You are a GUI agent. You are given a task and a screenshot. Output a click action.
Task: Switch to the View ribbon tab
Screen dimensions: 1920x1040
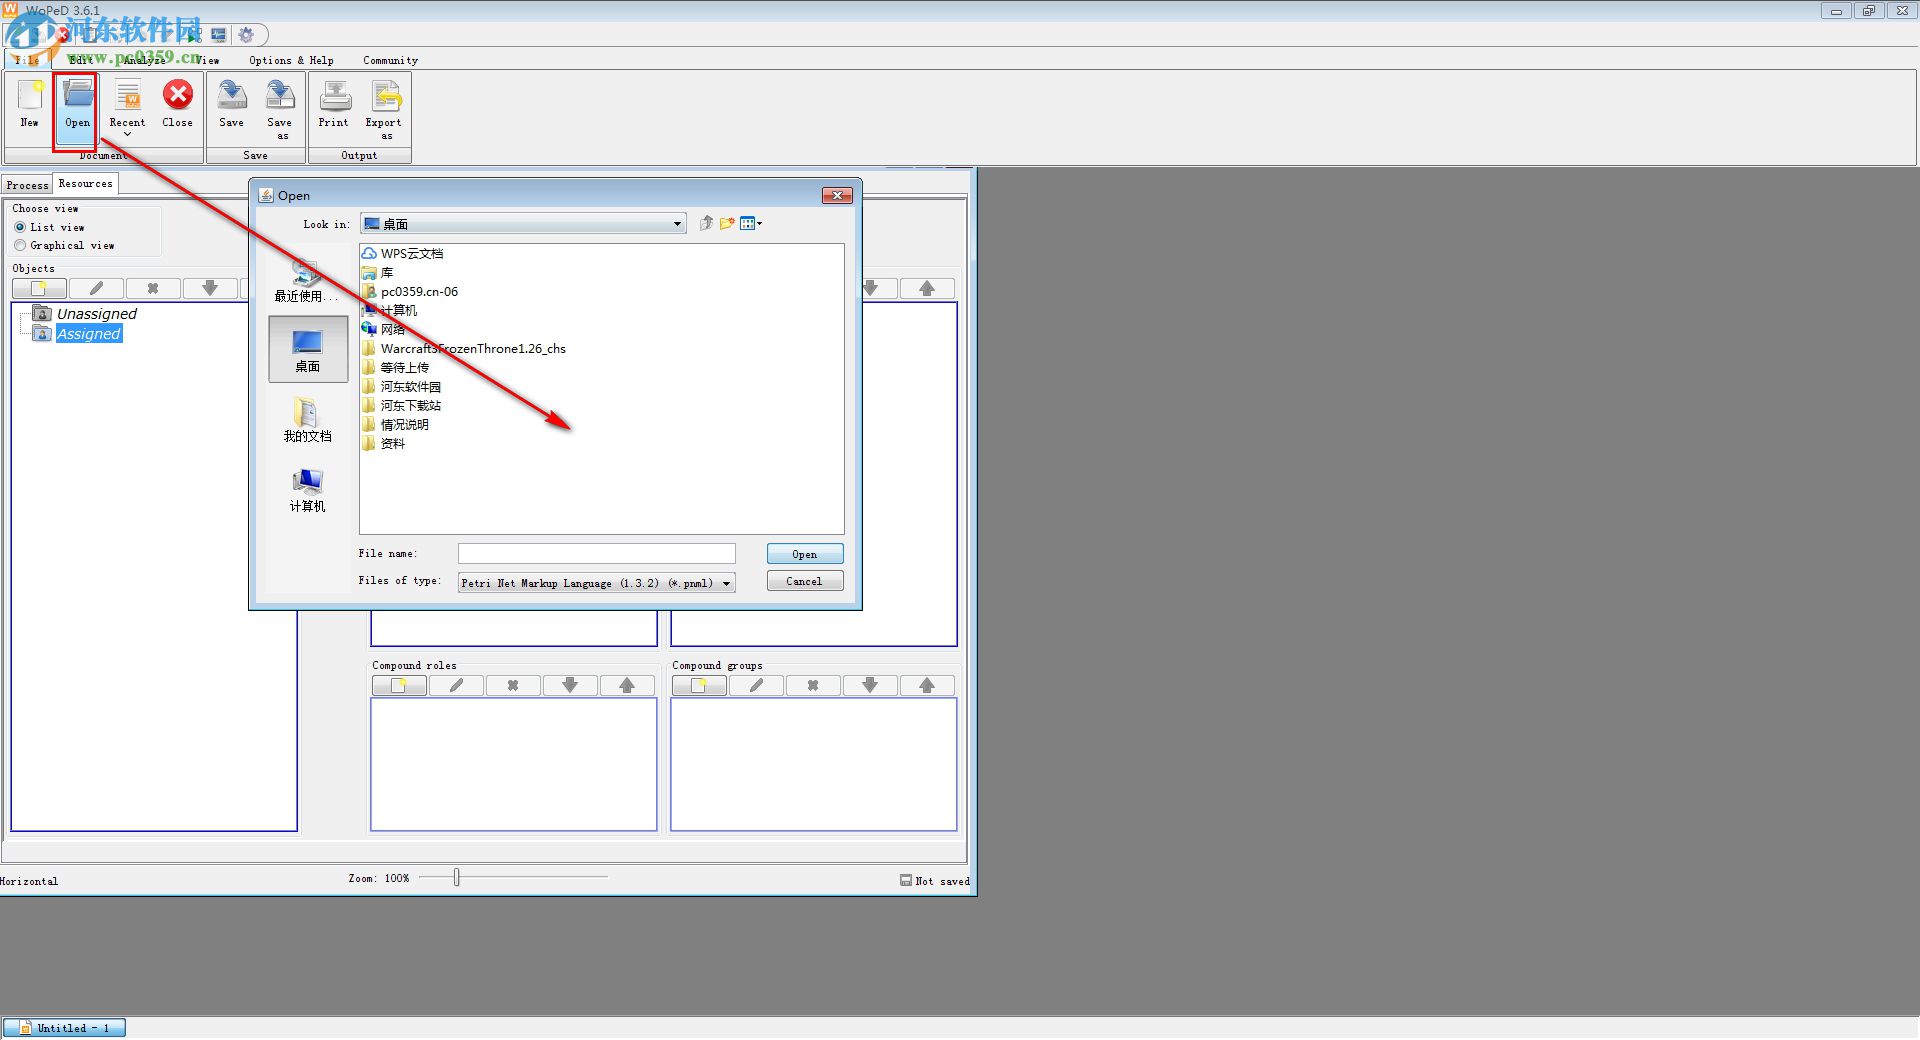click(x=208, y=60)
